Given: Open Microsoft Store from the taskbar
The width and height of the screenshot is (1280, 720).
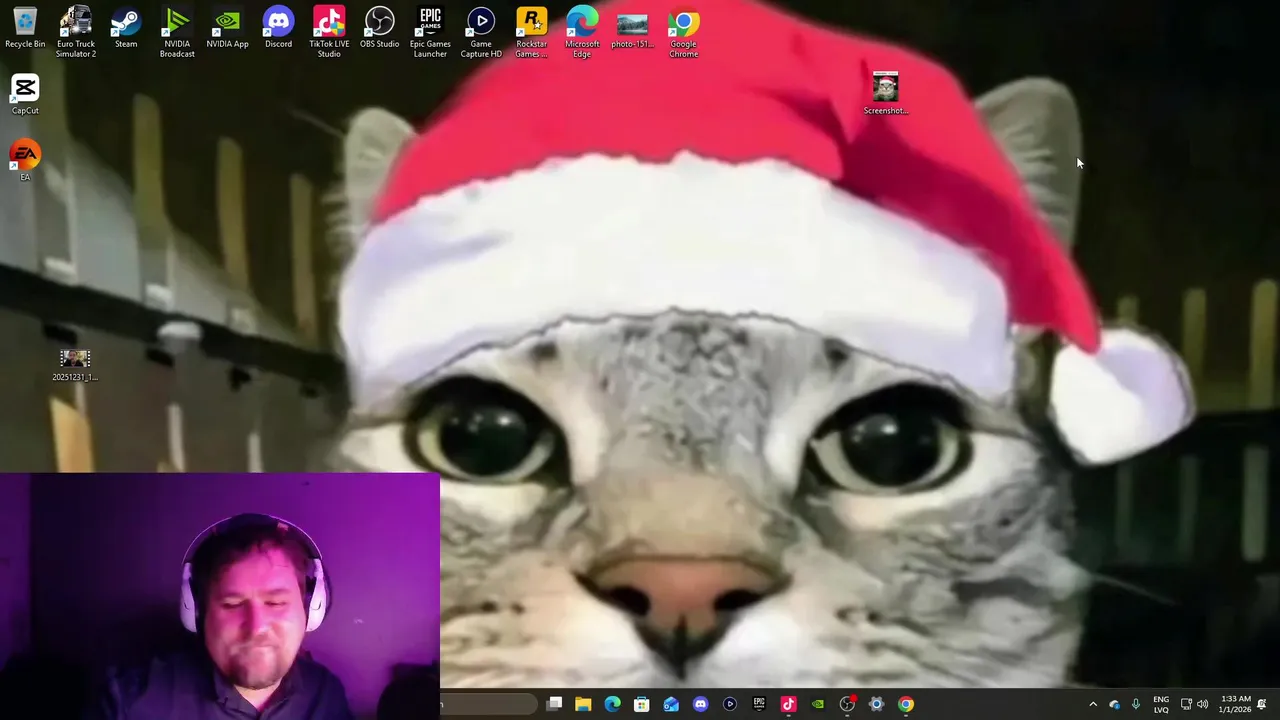Looking at the screenshot, I should pyautogui.click(x=642, y=704).
